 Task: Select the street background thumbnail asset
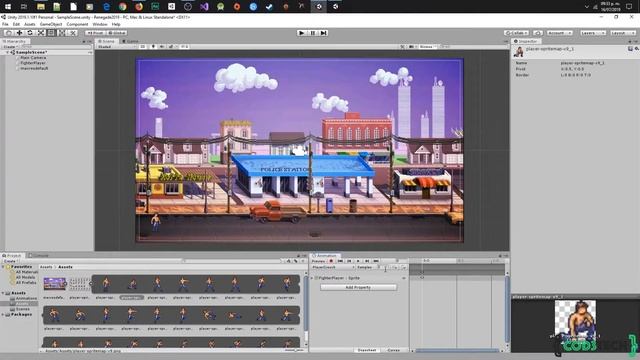(55, 284)
